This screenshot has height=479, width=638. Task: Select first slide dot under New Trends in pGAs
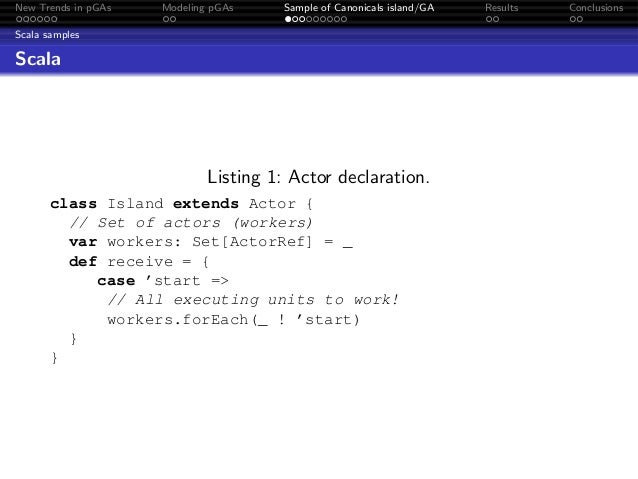click(19, 19)
